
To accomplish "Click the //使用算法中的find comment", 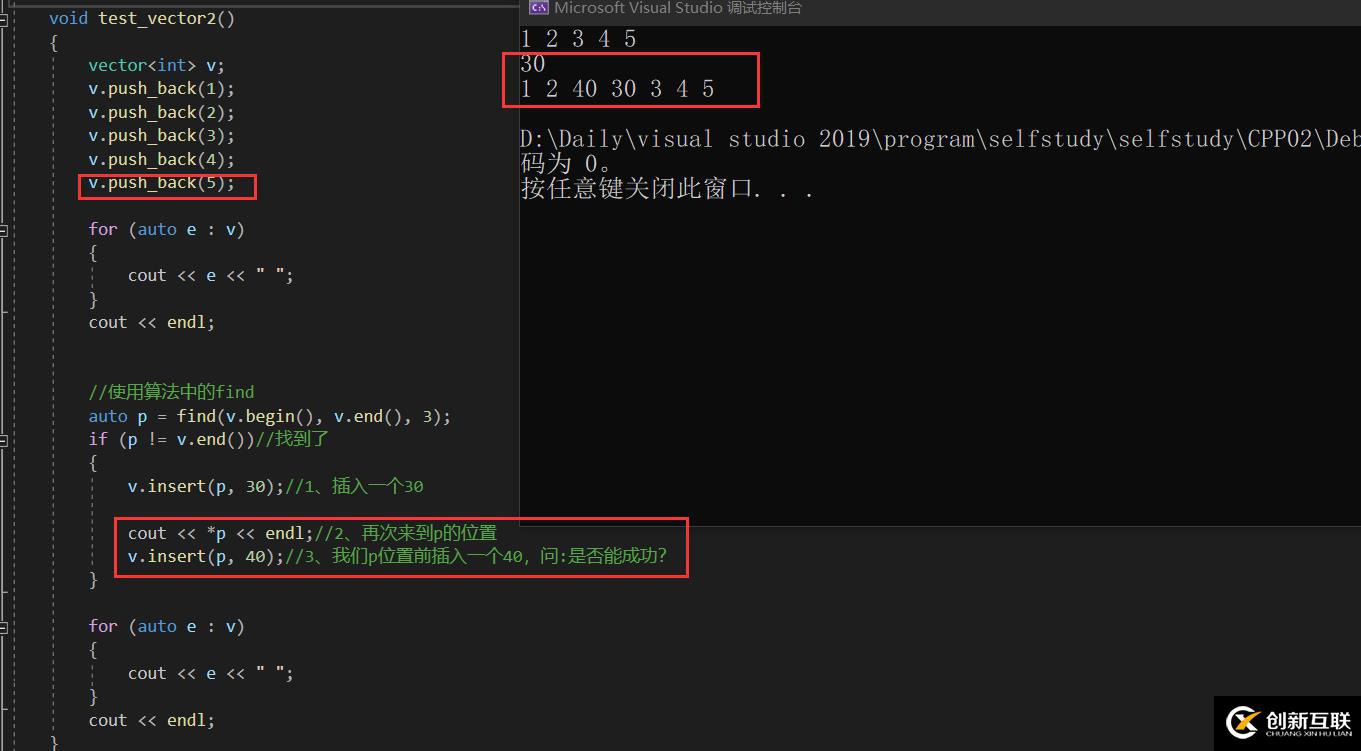I will tap(171, 392).
